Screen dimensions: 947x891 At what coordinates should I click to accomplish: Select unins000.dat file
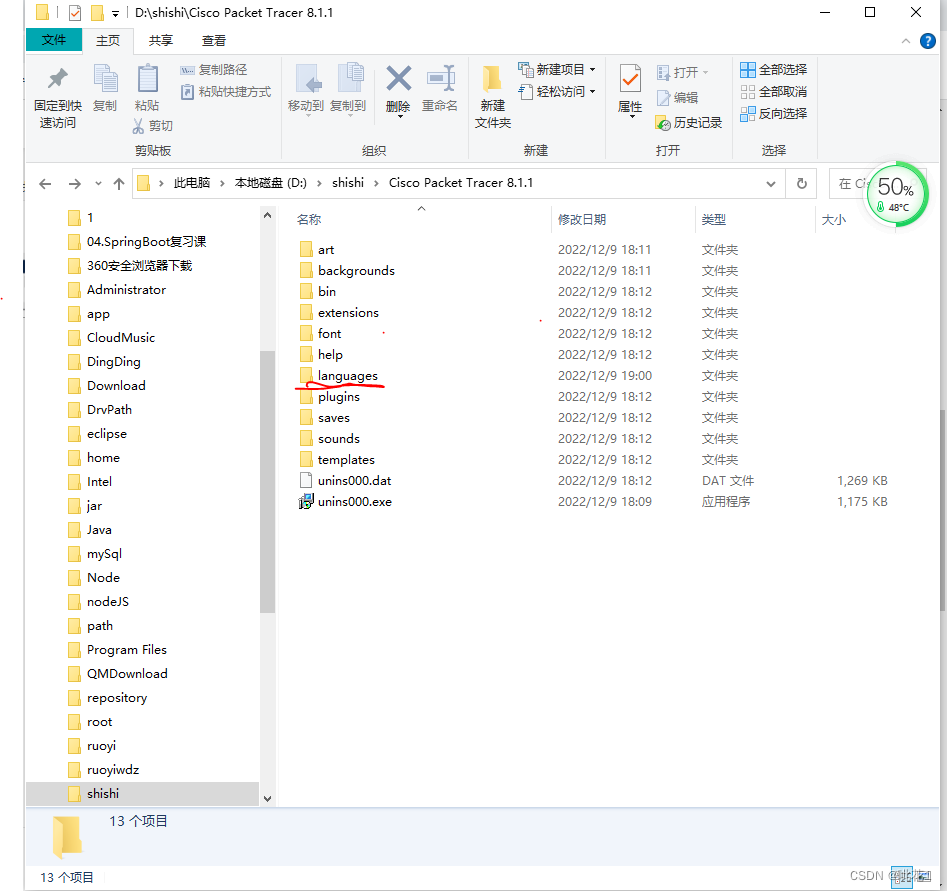click(x=354, y=481)
